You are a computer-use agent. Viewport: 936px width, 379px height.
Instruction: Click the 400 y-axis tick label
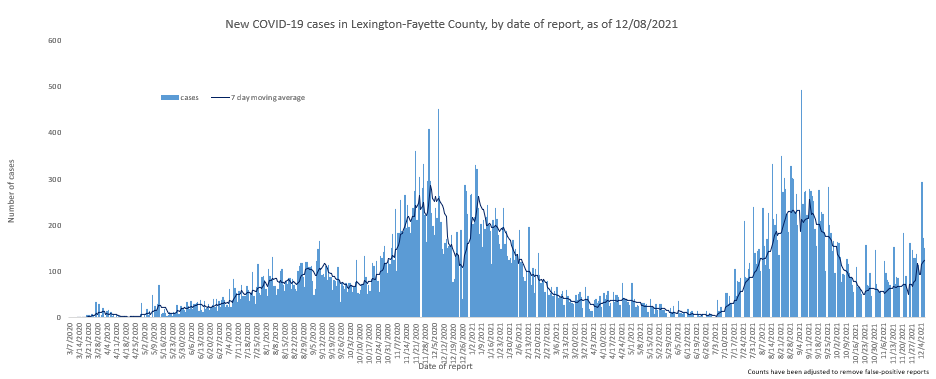[56, 133]
